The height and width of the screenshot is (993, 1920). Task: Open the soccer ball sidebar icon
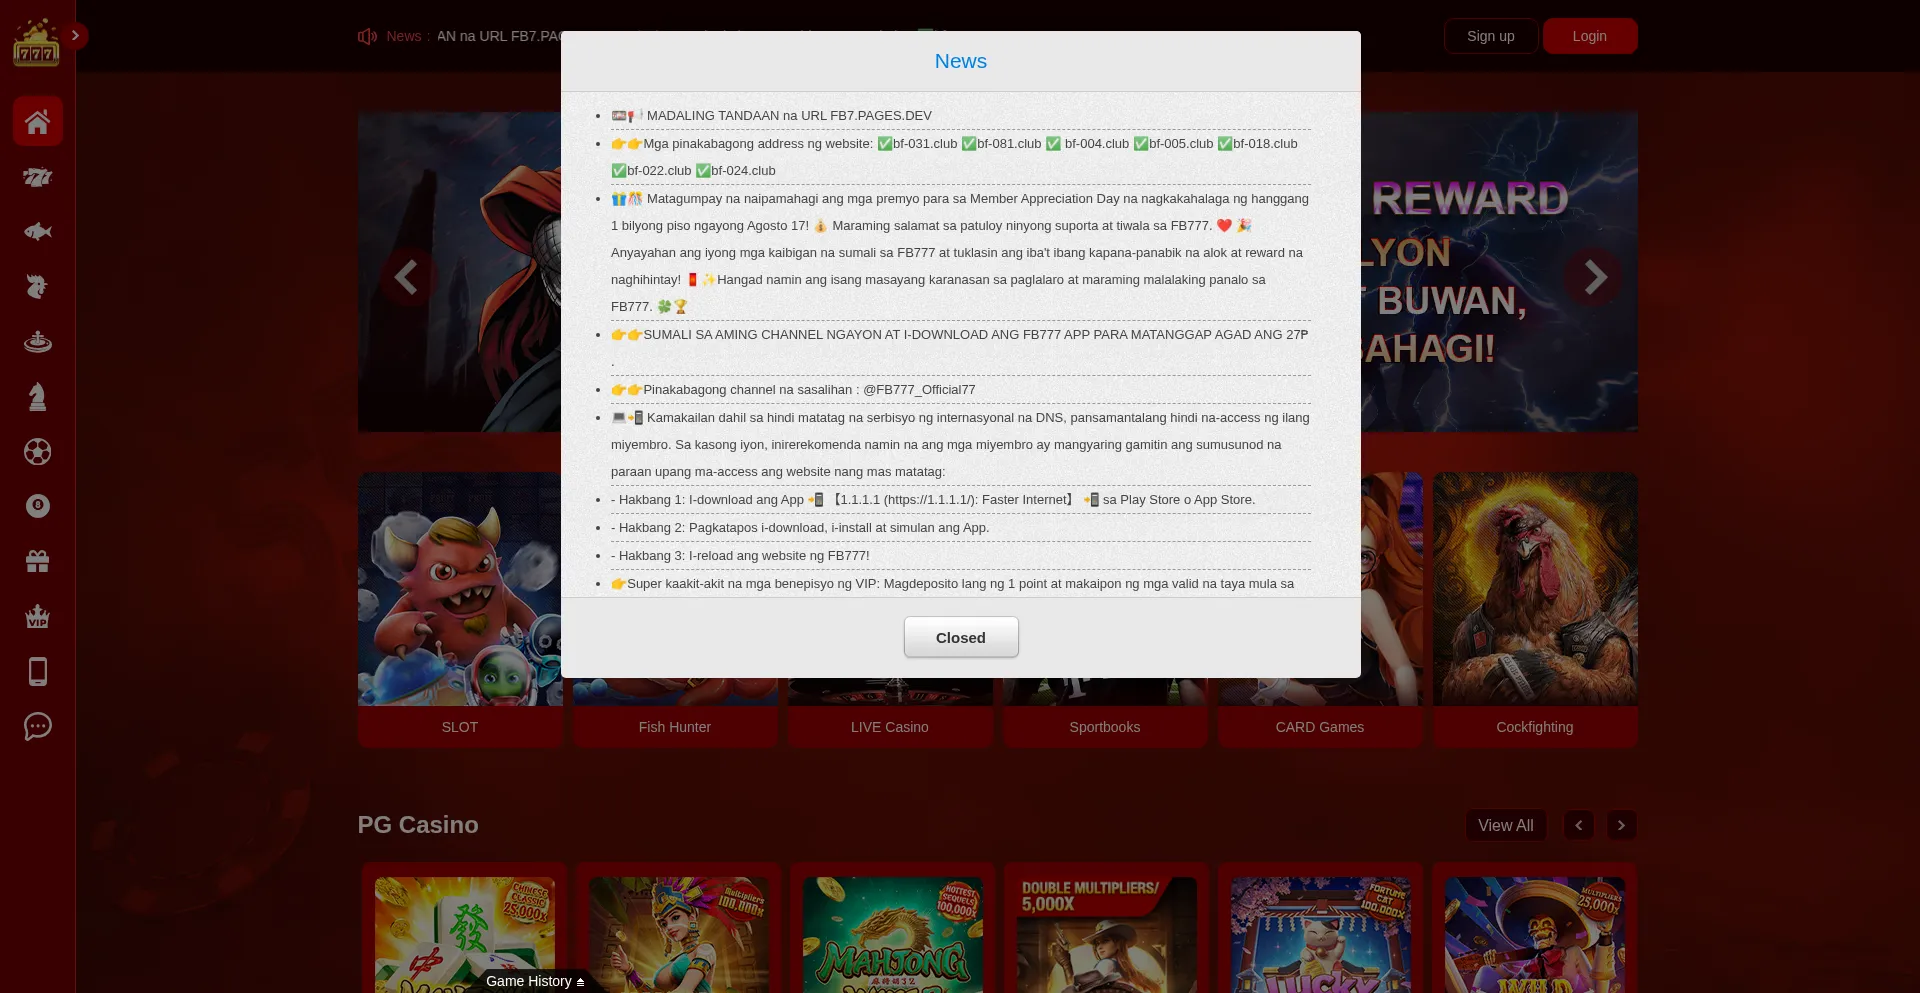tap(38, 452)
